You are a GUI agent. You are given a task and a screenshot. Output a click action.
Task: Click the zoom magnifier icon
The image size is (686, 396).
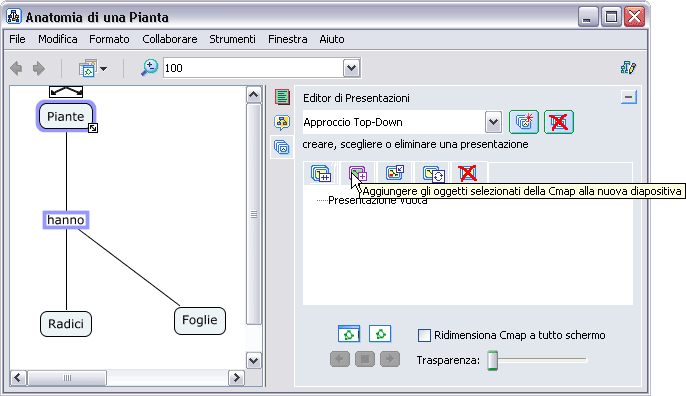(x=150, y=68)
